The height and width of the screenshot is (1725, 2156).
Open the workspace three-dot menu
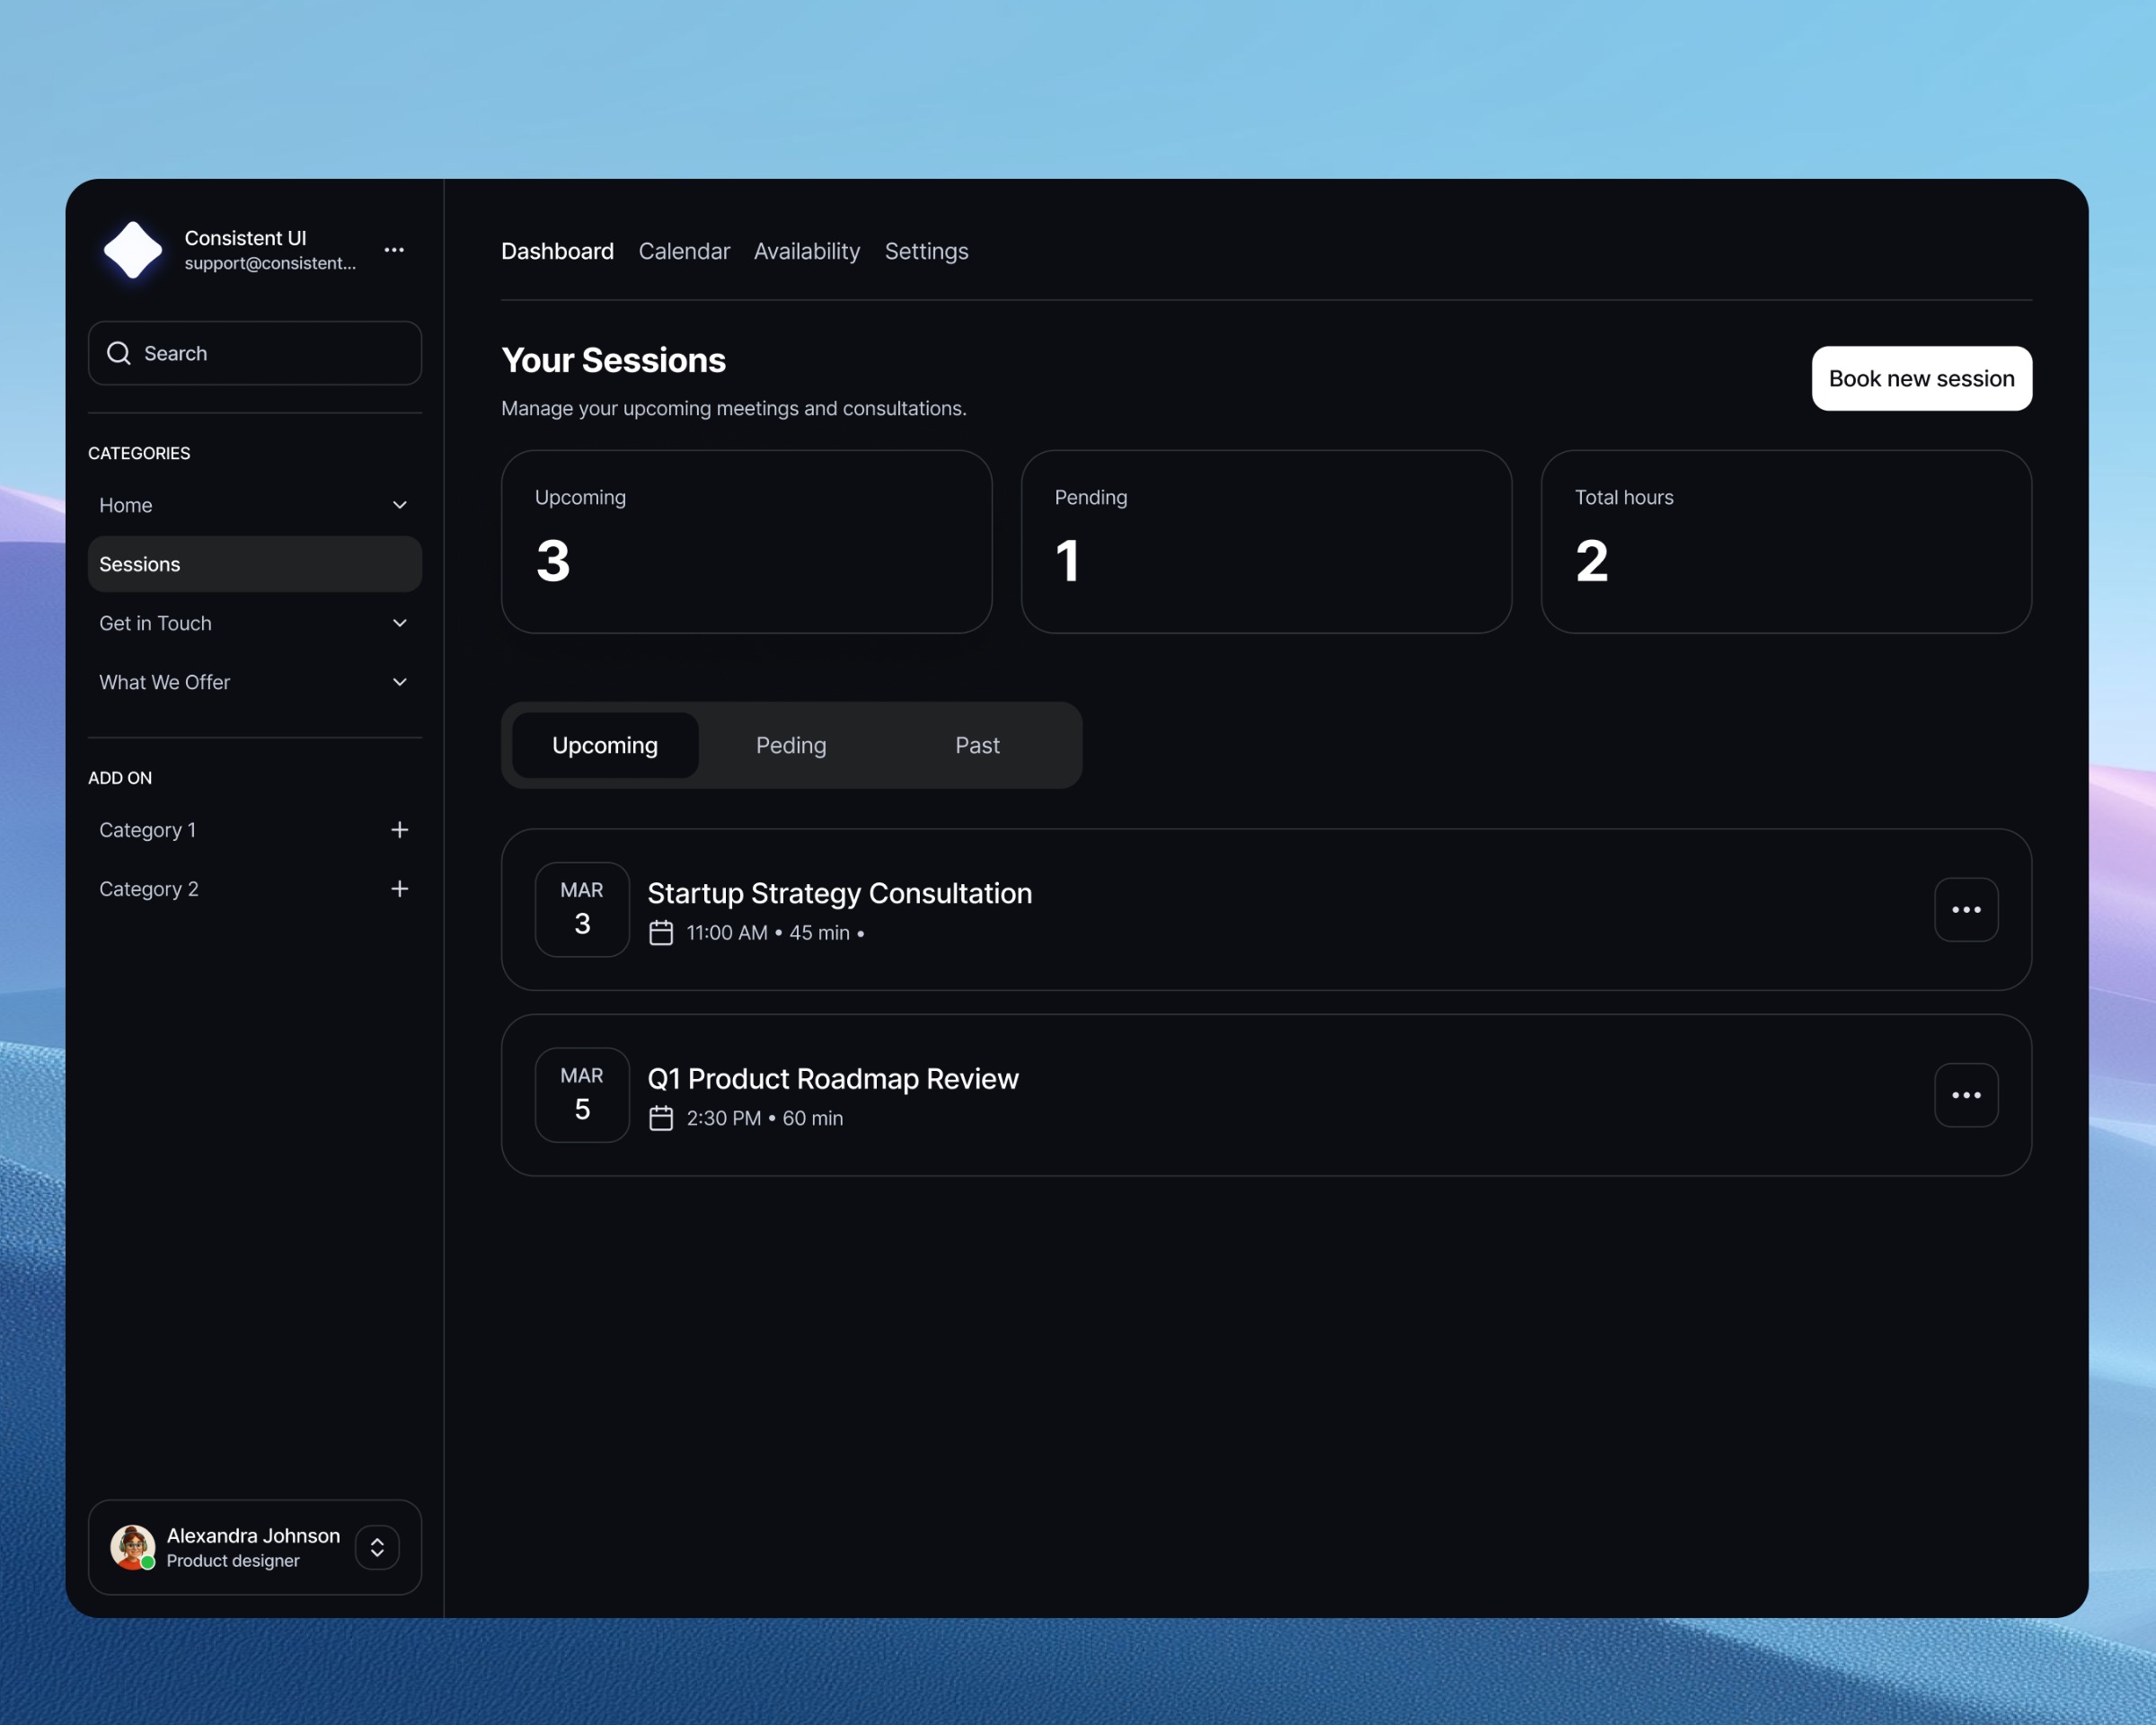pos(394,250)
